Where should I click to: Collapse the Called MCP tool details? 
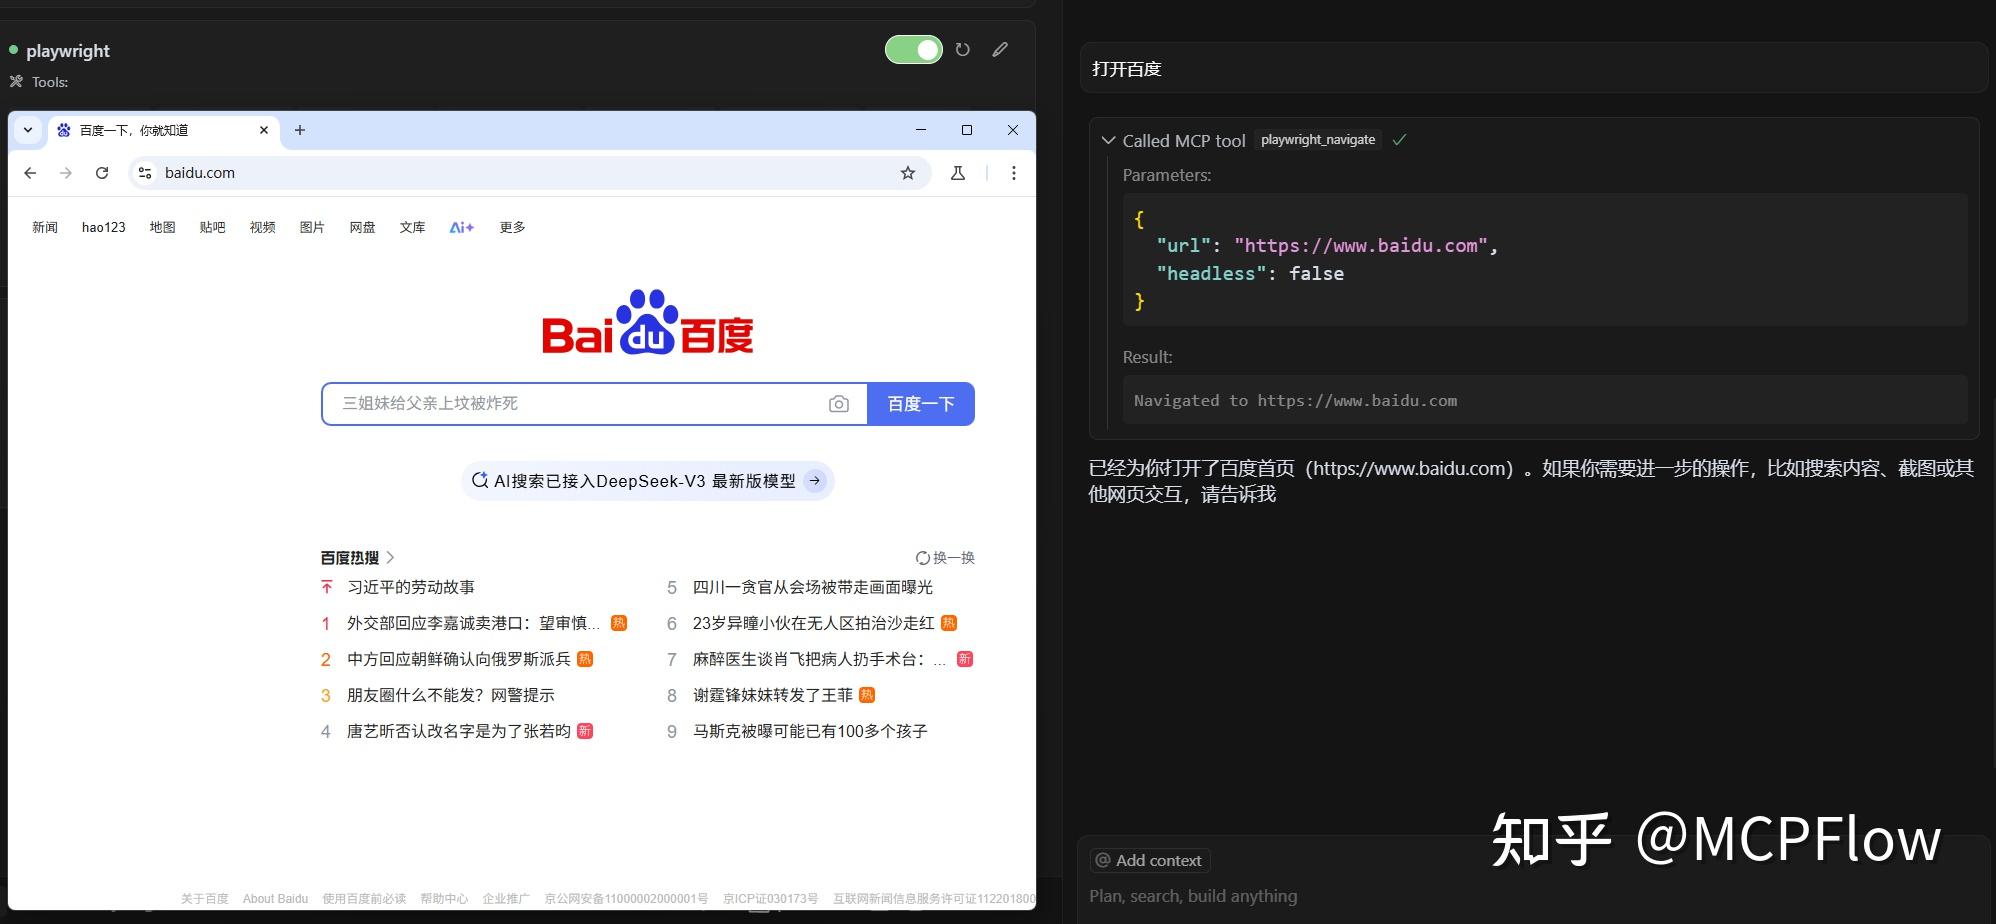pyautogui.click(x=1108, y=140)
